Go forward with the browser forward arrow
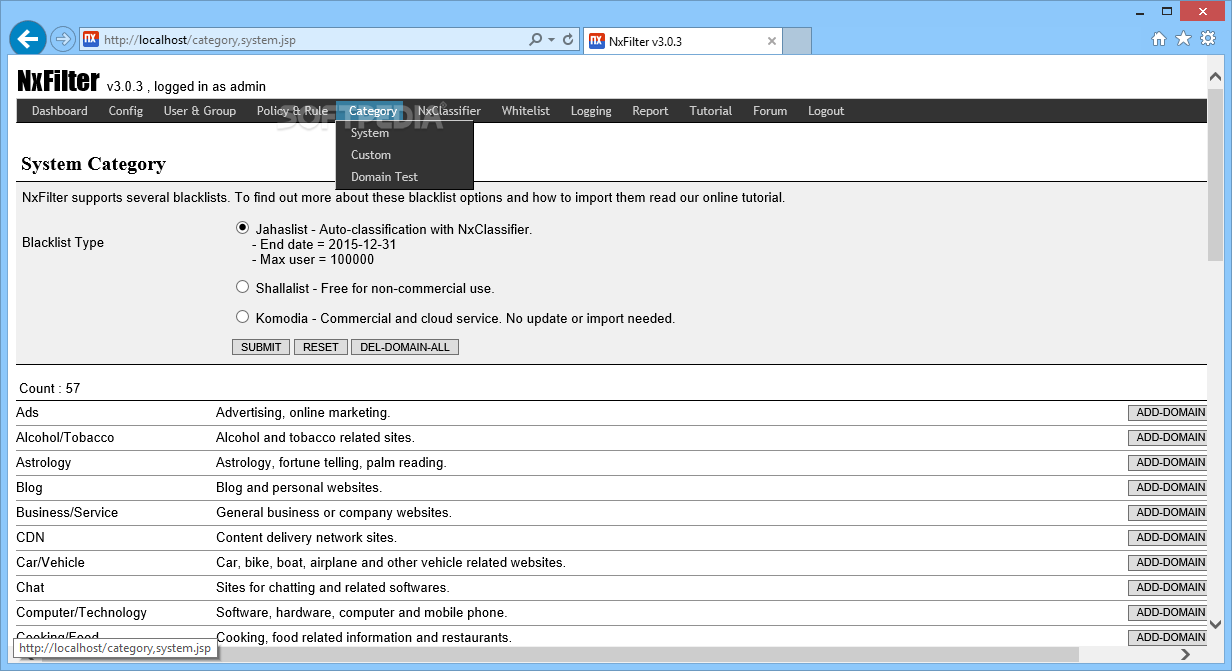The width and height of the screenshot is (1232, 671). [62, 40]
